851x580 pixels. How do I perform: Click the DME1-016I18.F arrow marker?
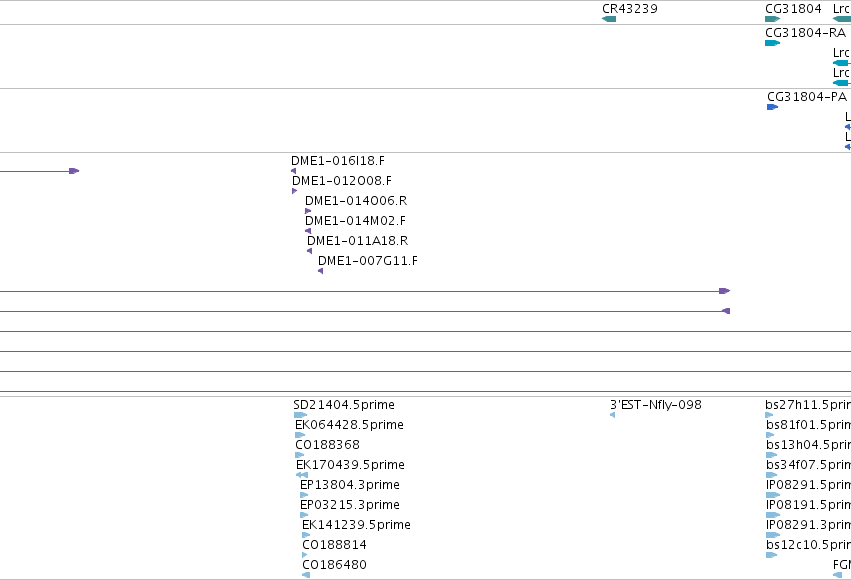coord(294,171)
